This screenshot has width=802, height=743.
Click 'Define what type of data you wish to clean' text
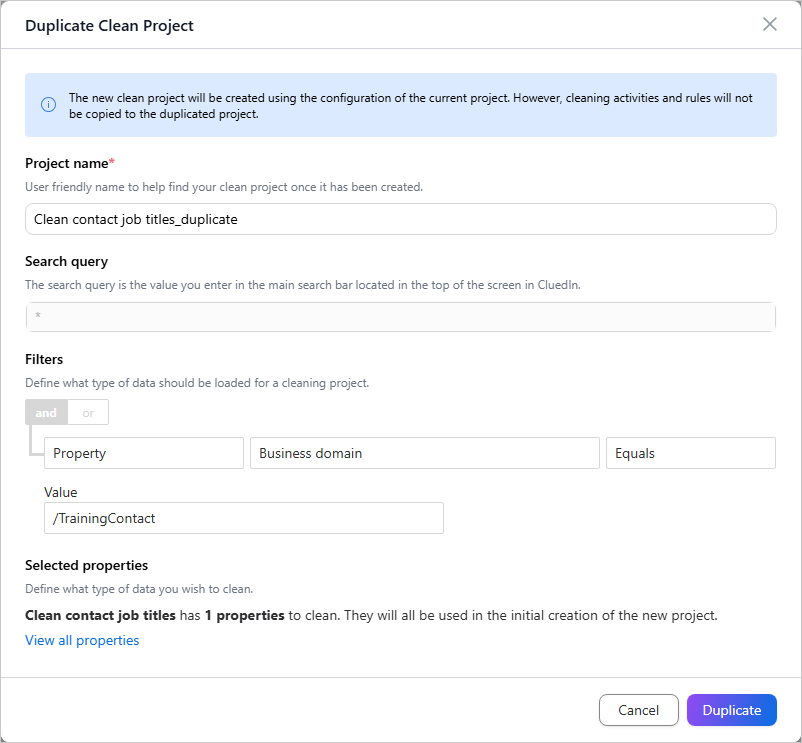click(139, 589)
